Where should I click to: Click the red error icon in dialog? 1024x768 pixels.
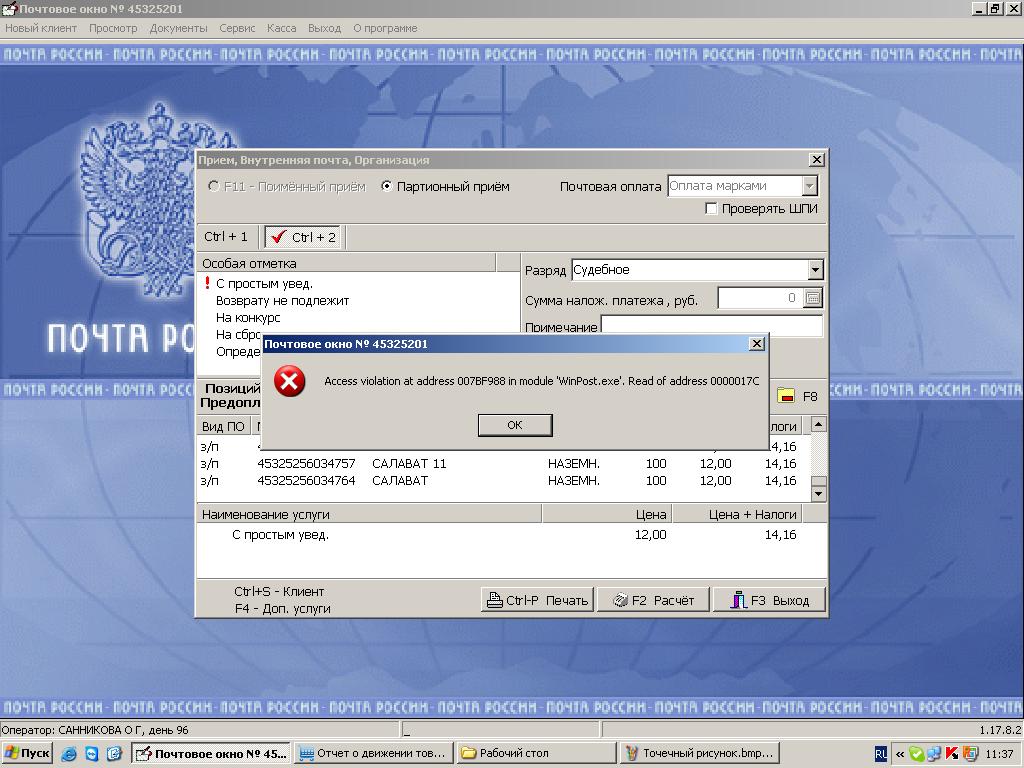[x=289, y=381]
